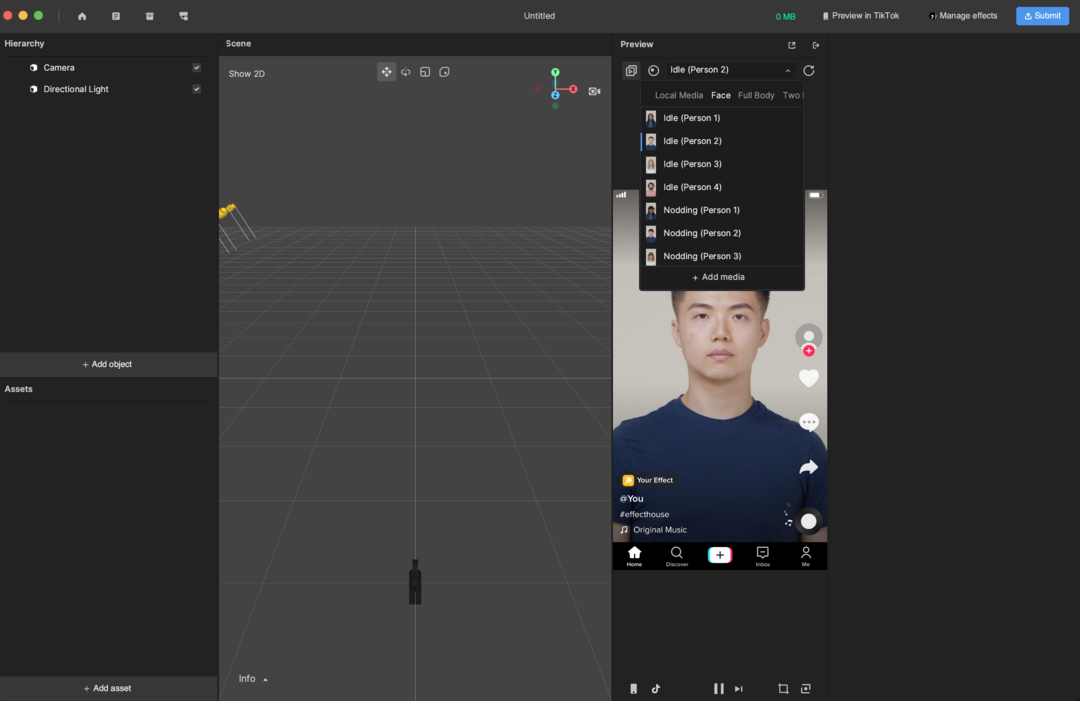Click the share arrow icon in phone preview
The image size is (1080, 701).
(x=809, y=468)
